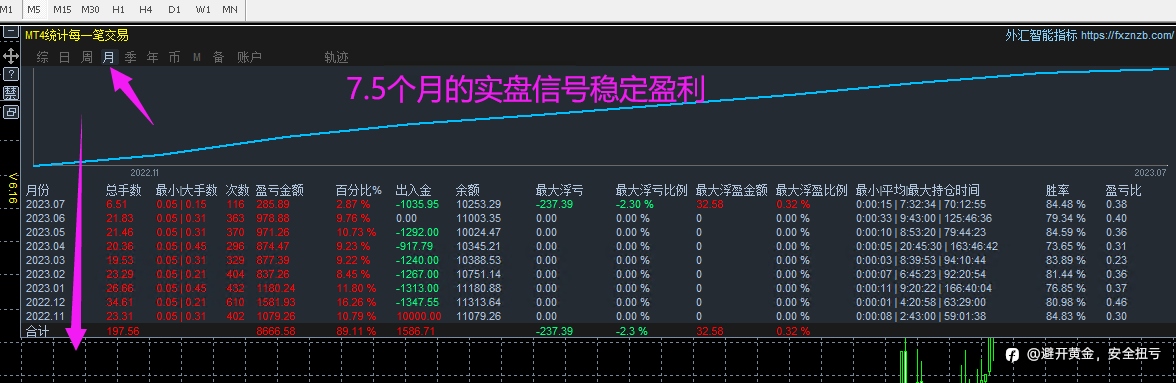Click the 合计 totals row label
1176x383 pixels.
click(x=38, y=331)
